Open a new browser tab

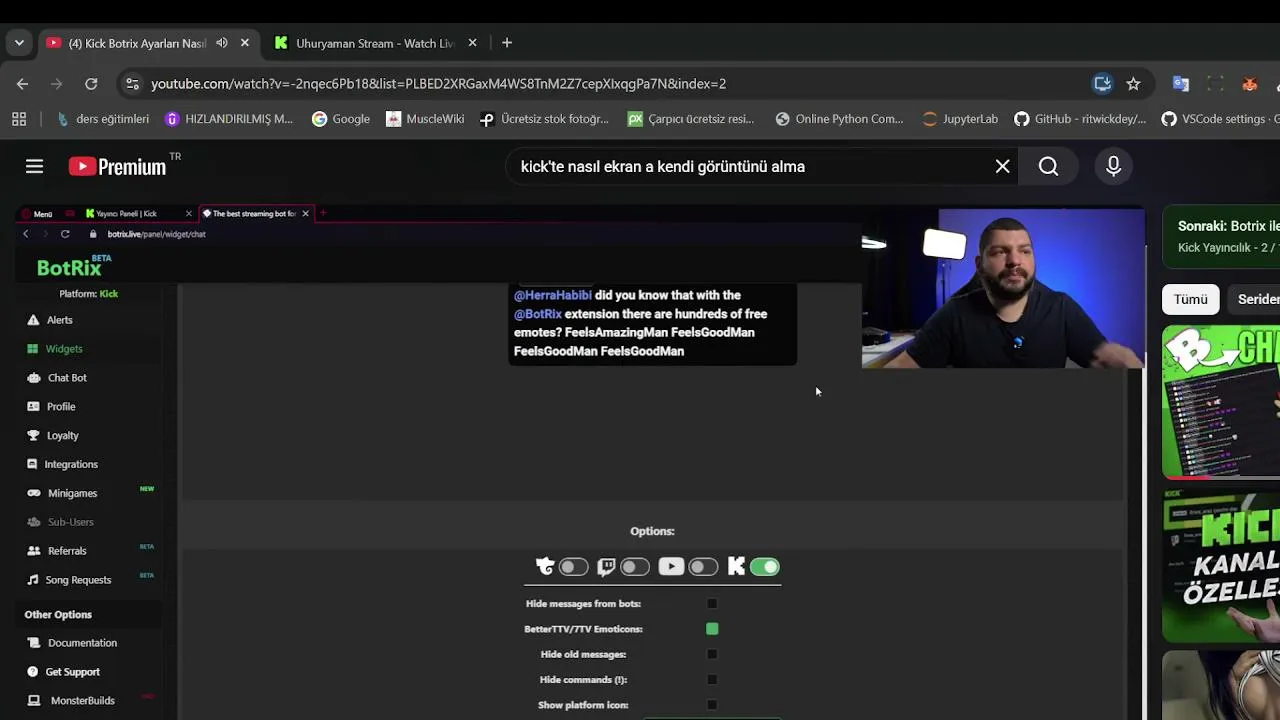pyautogui.click(x=507, y=43)
